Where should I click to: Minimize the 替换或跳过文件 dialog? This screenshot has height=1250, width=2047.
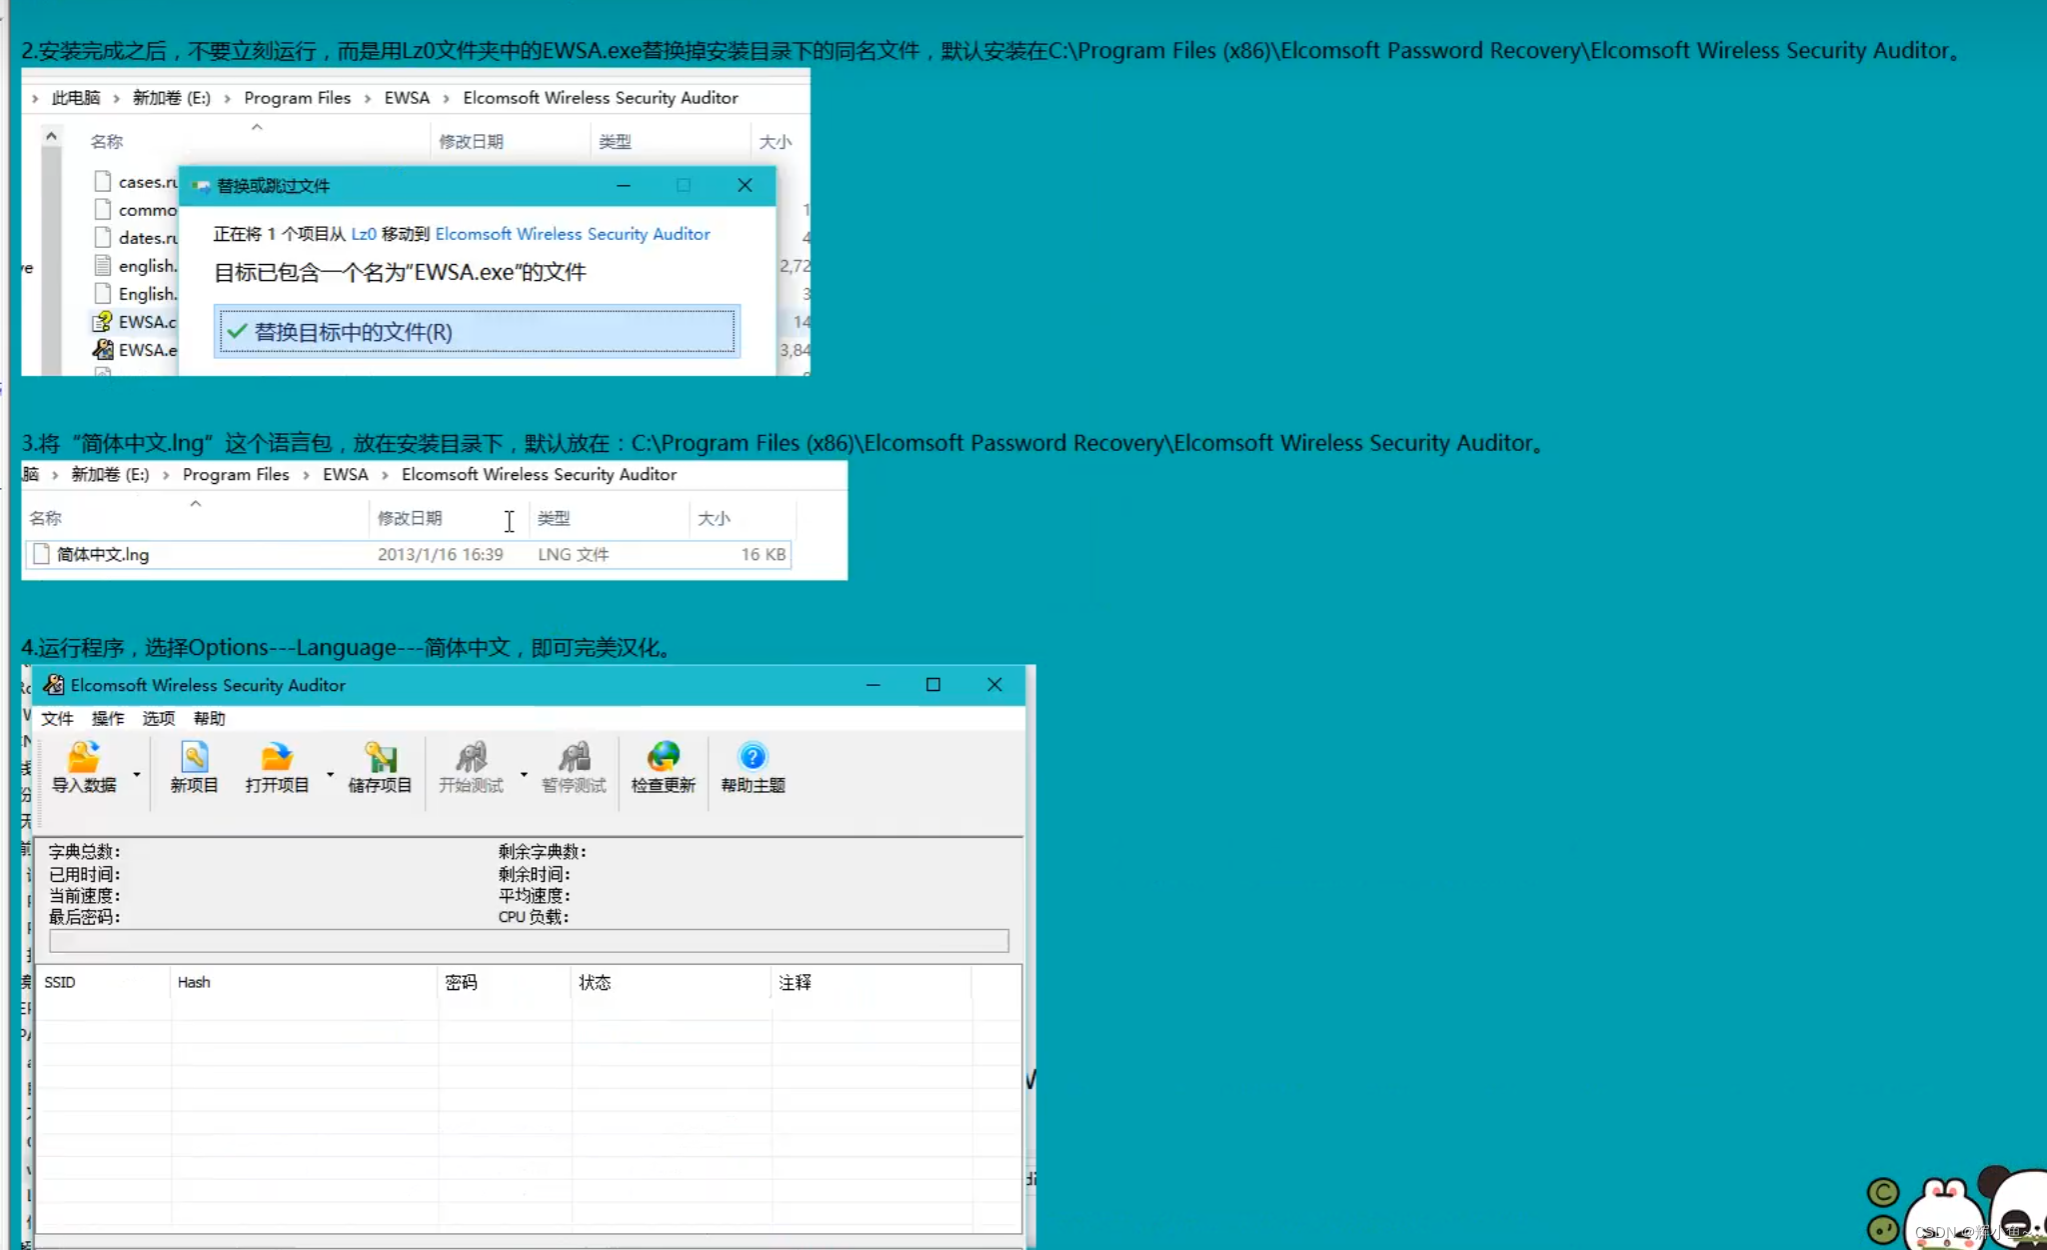click(623, 185)
